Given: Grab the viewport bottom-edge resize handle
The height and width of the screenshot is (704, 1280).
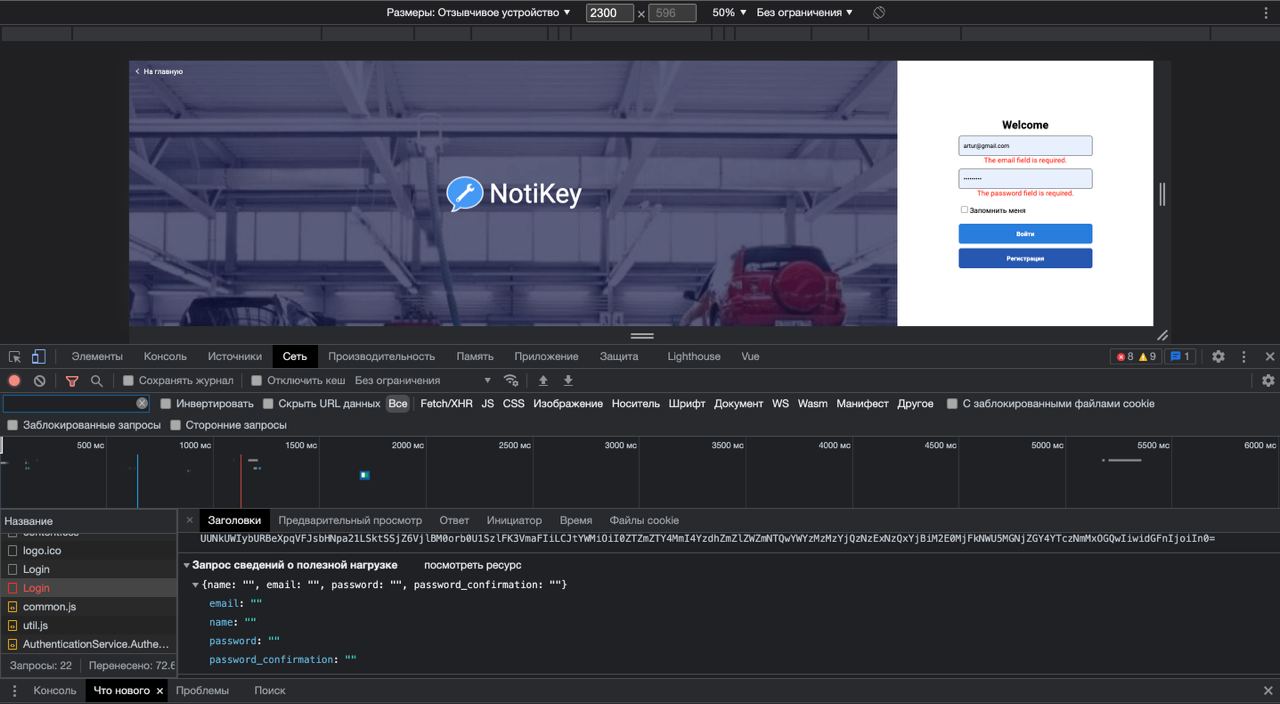Looking at the screenshot, I should (x=642, y=335).
